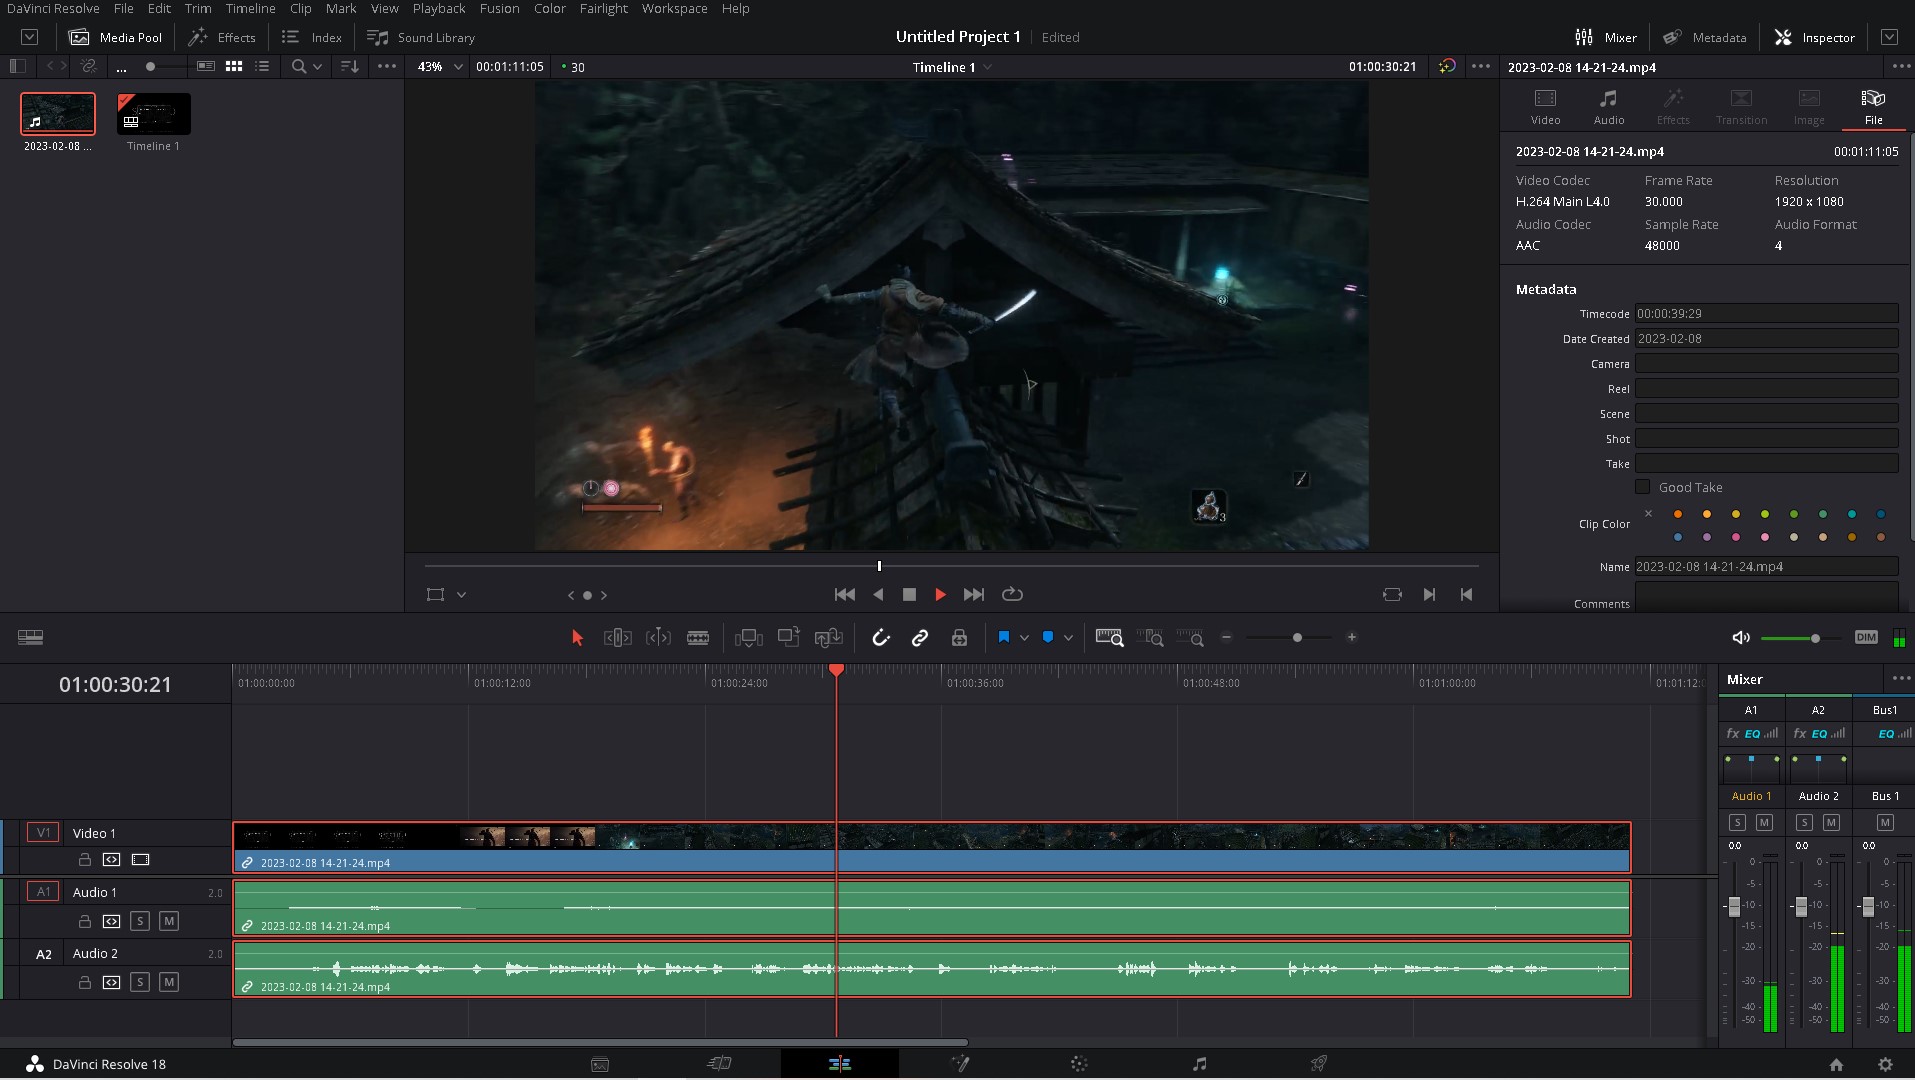Open viewer overlay mode dropdown
1915x1080 pixels.
click(461, 595)
